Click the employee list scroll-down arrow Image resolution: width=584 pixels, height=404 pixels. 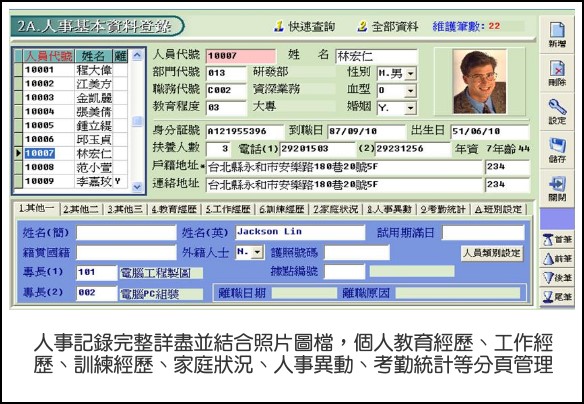(x=137, y=187)
